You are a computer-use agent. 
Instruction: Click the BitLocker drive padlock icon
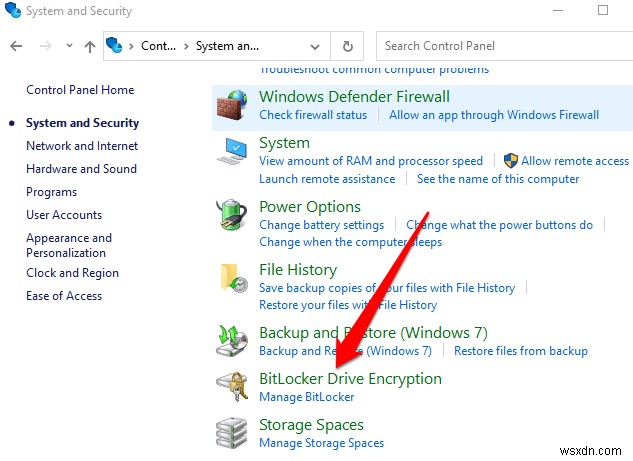click(232, 387)
